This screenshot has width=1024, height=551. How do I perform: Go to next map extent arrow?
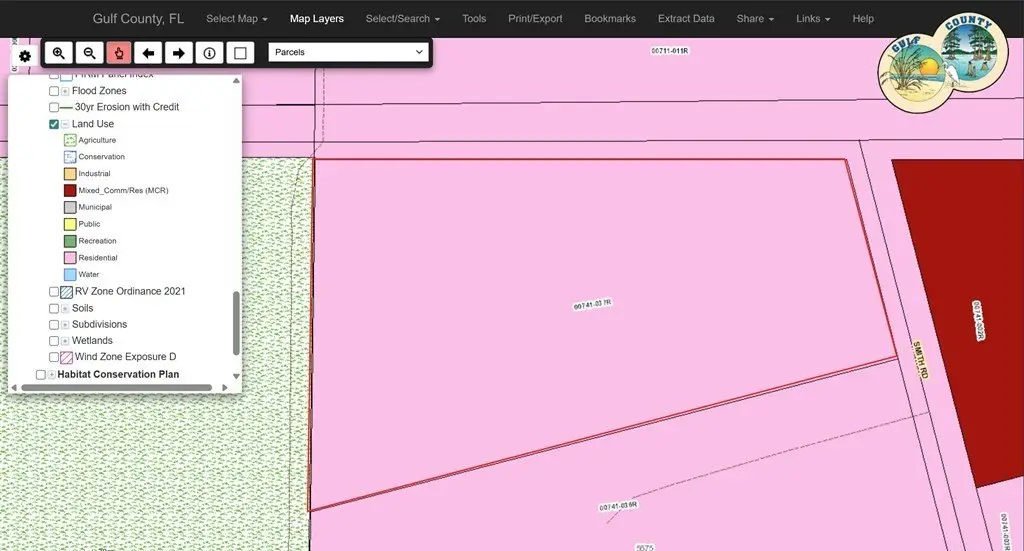coord(179,53)
